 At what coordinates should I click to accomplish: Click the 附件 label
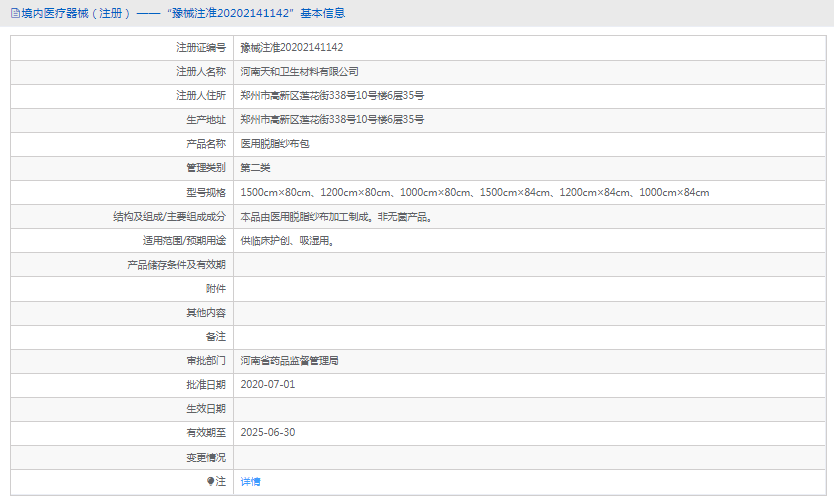coord(215,288)
